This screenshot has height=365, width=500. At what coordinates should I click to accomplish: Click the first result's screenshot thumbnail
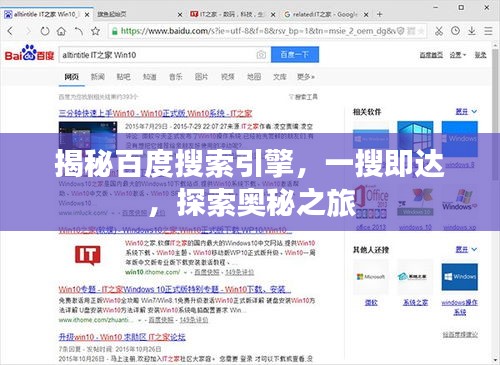coord(88,138)
